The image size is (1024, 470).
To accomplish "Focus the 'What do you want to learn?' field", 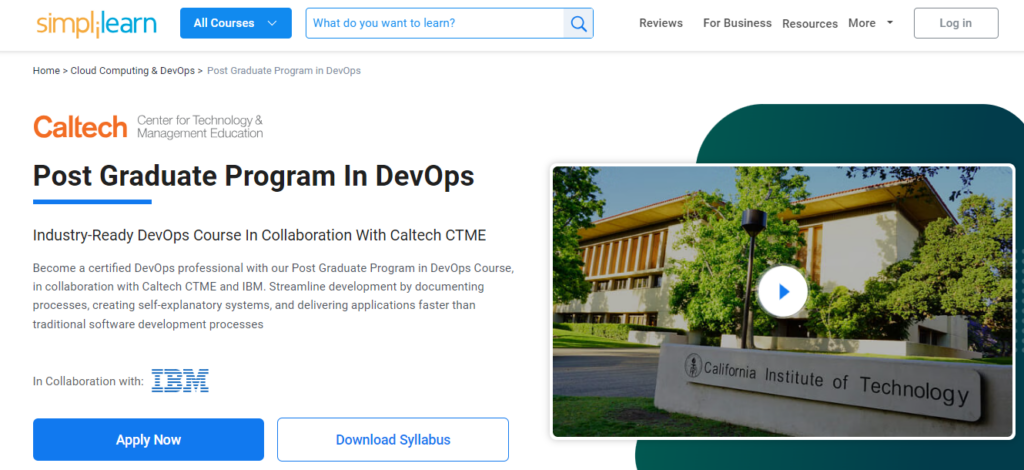I will coord(435,24).
